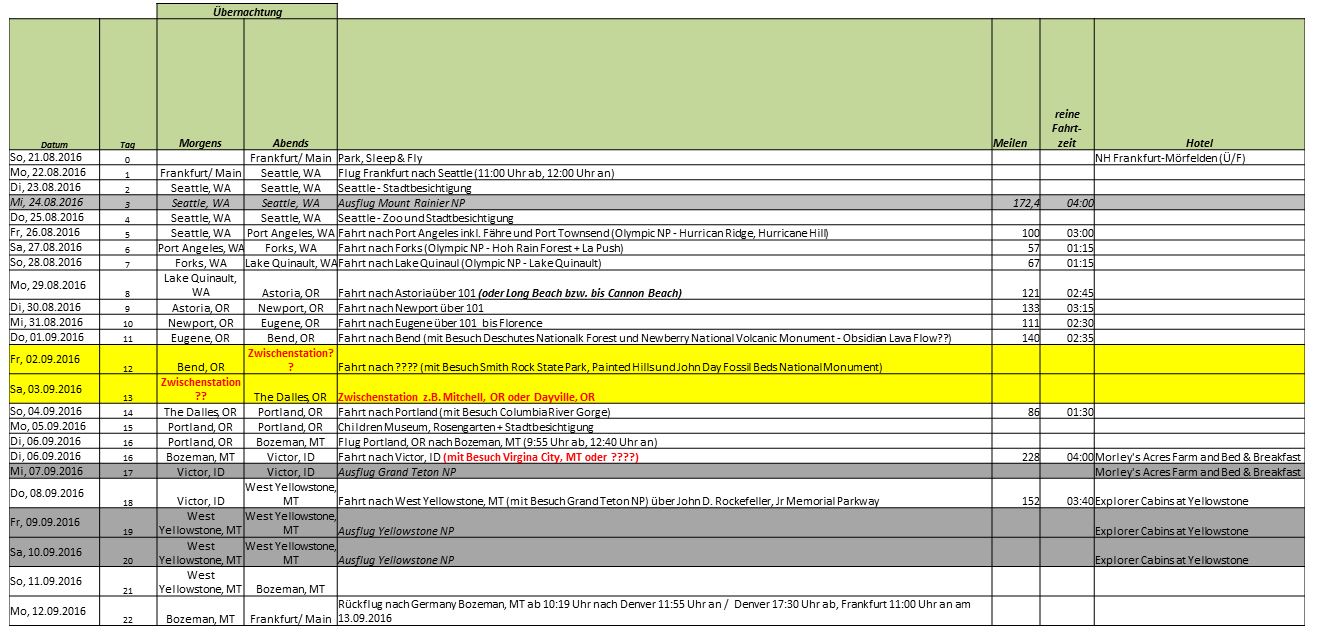
Task: Click the Übernachtung header cell
Action: click(x=247, y=11)
